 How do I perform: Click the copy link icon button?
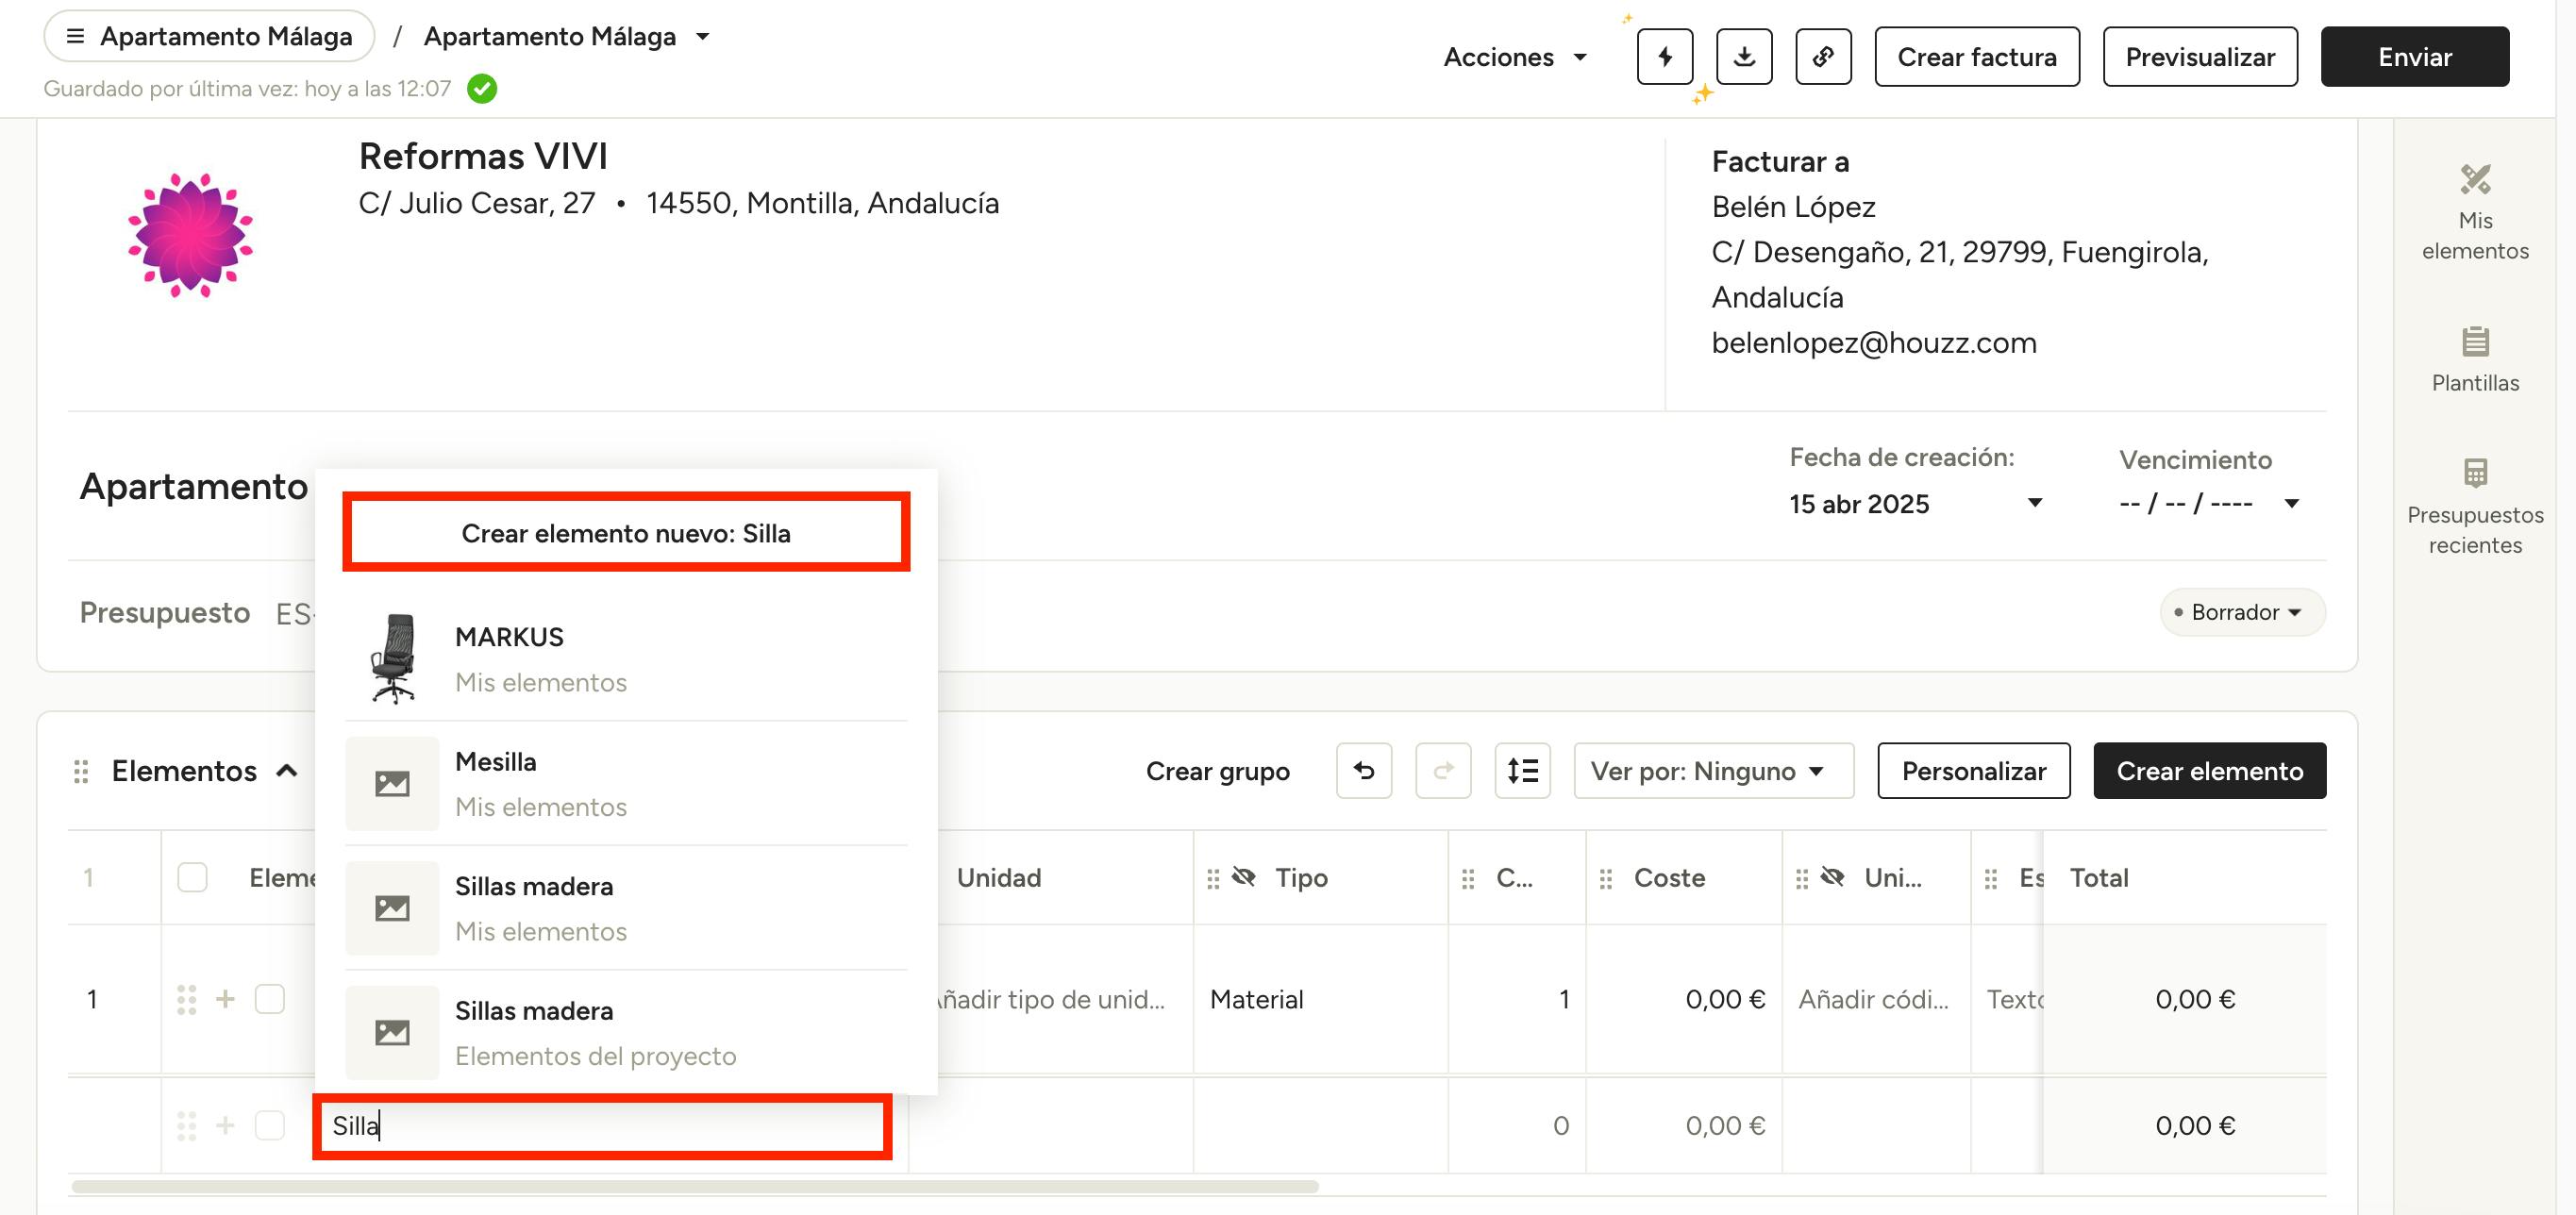1823,57
